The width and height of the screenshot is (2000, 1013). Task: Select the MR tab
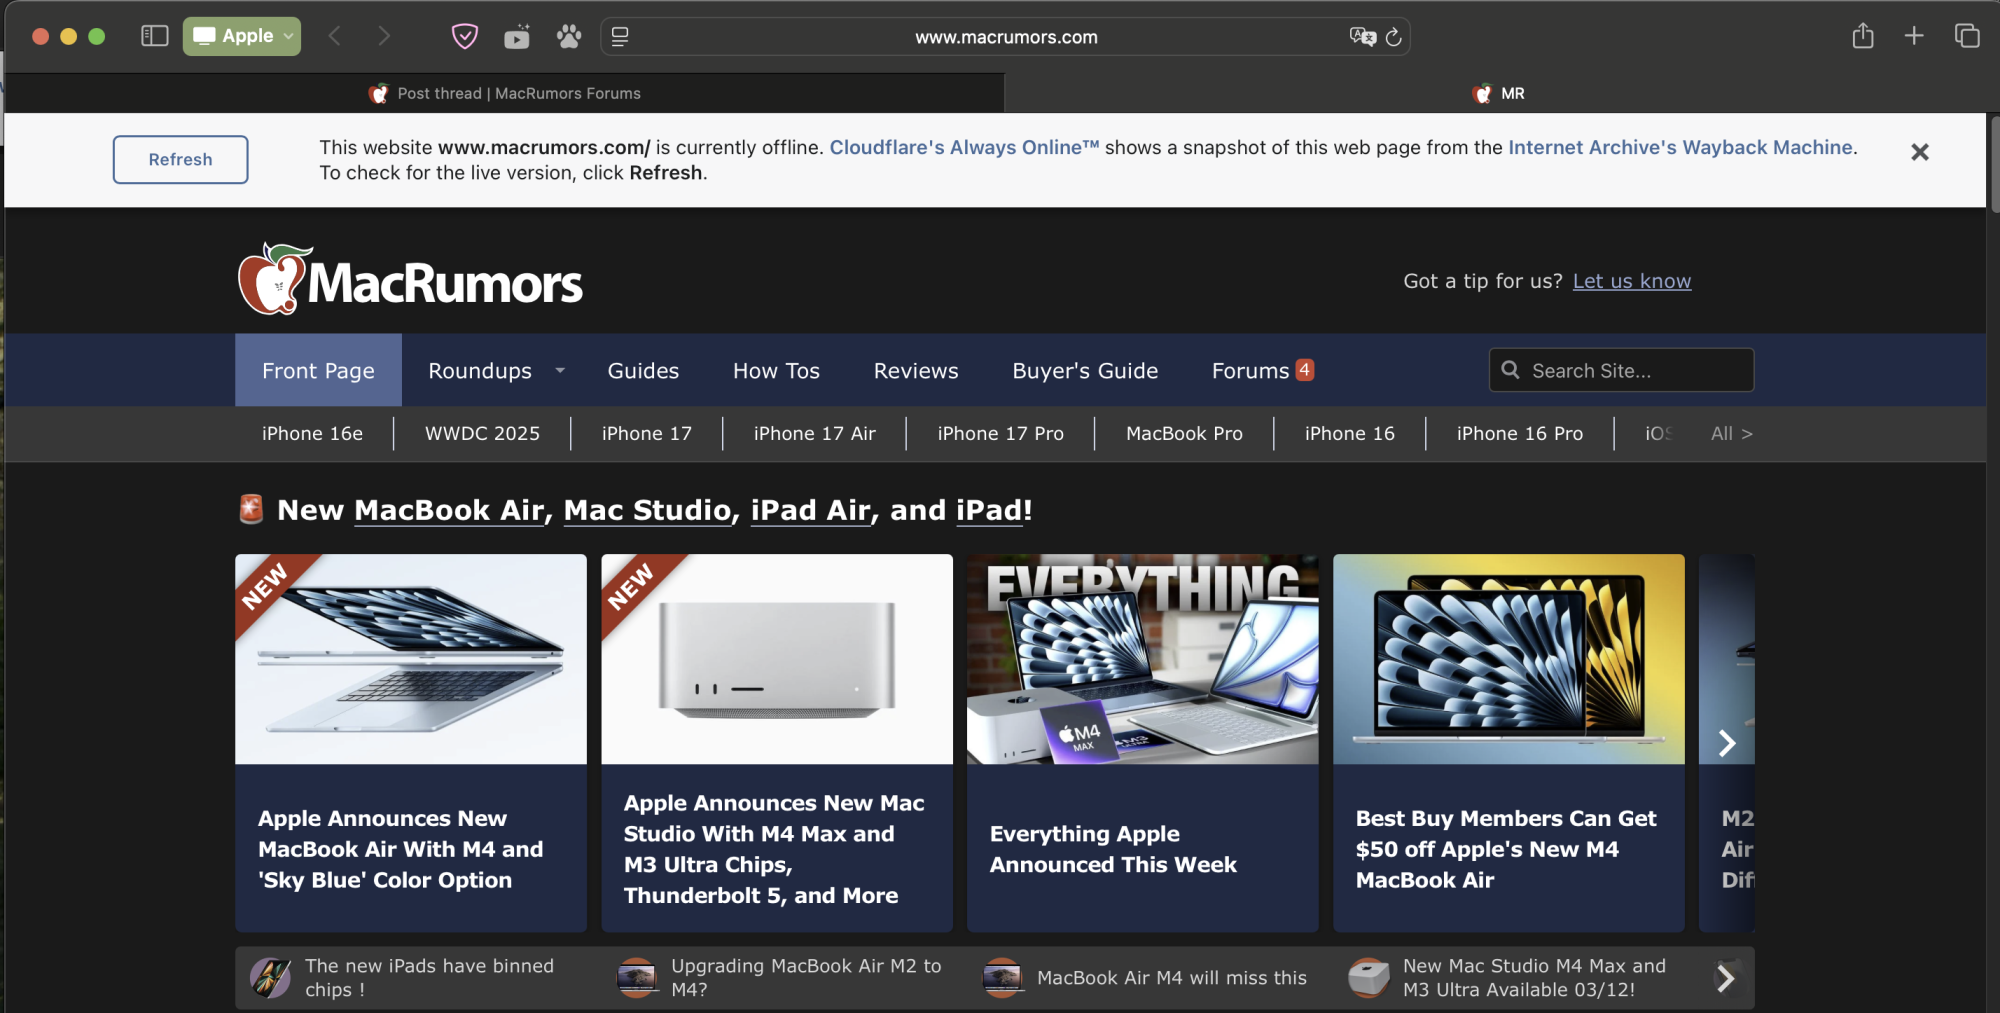pyautogui.click(x=1498, y=93)
